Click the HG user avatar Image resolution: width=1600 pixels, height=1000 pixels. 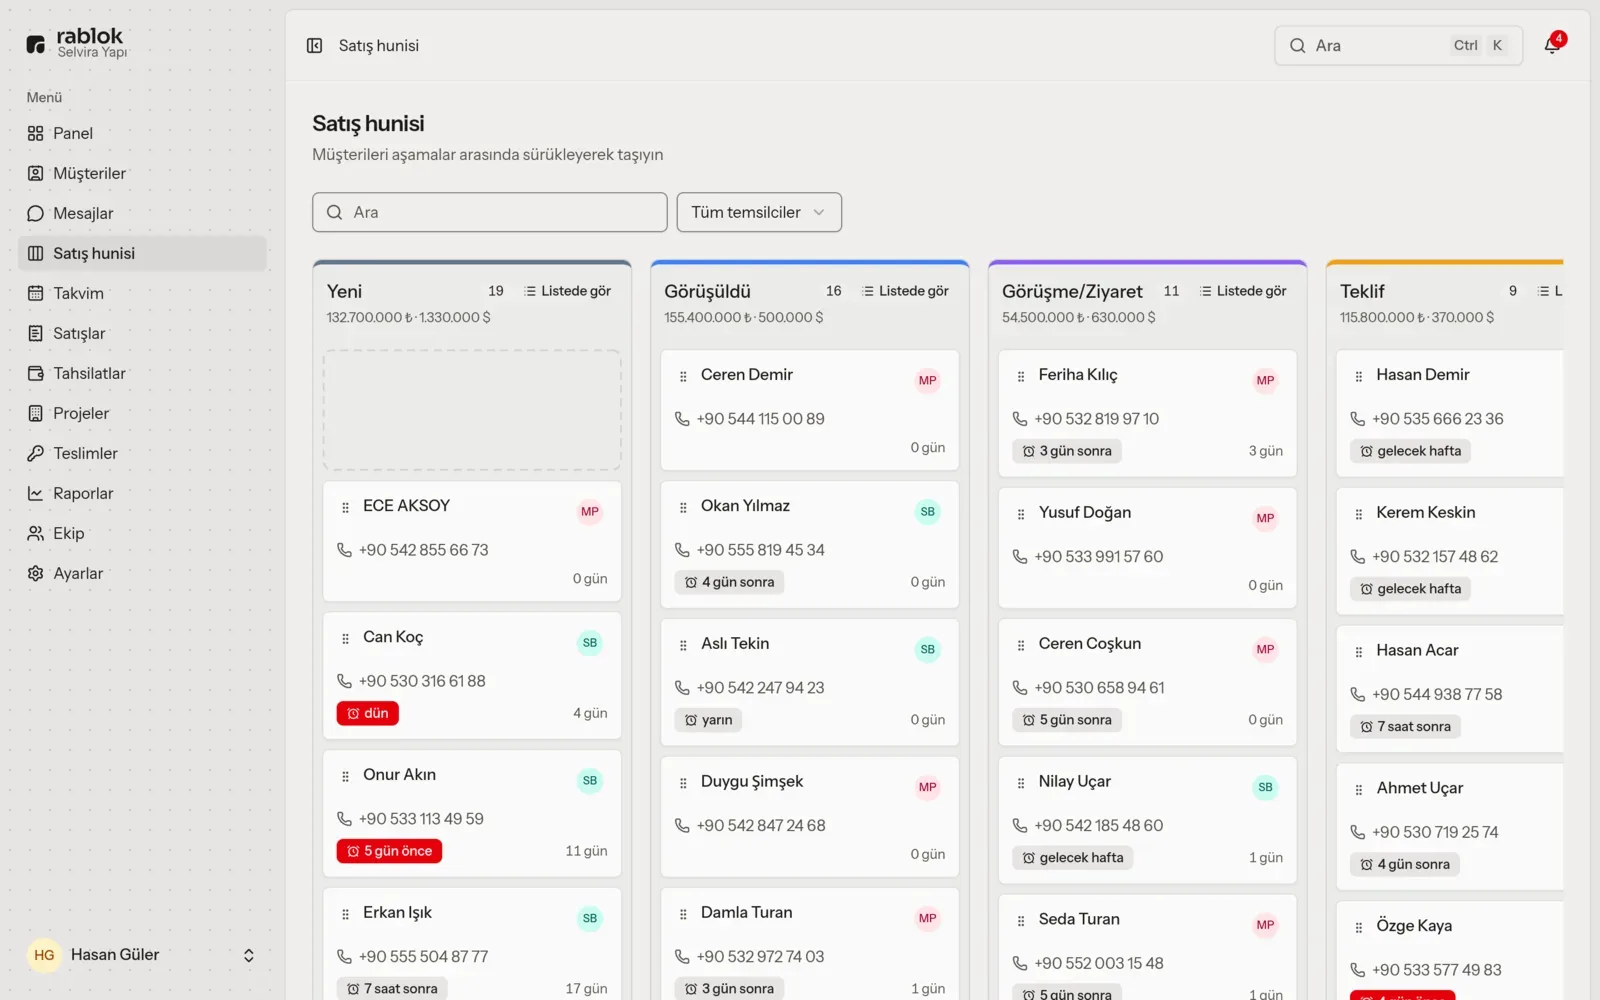click(x=44, y=955)
